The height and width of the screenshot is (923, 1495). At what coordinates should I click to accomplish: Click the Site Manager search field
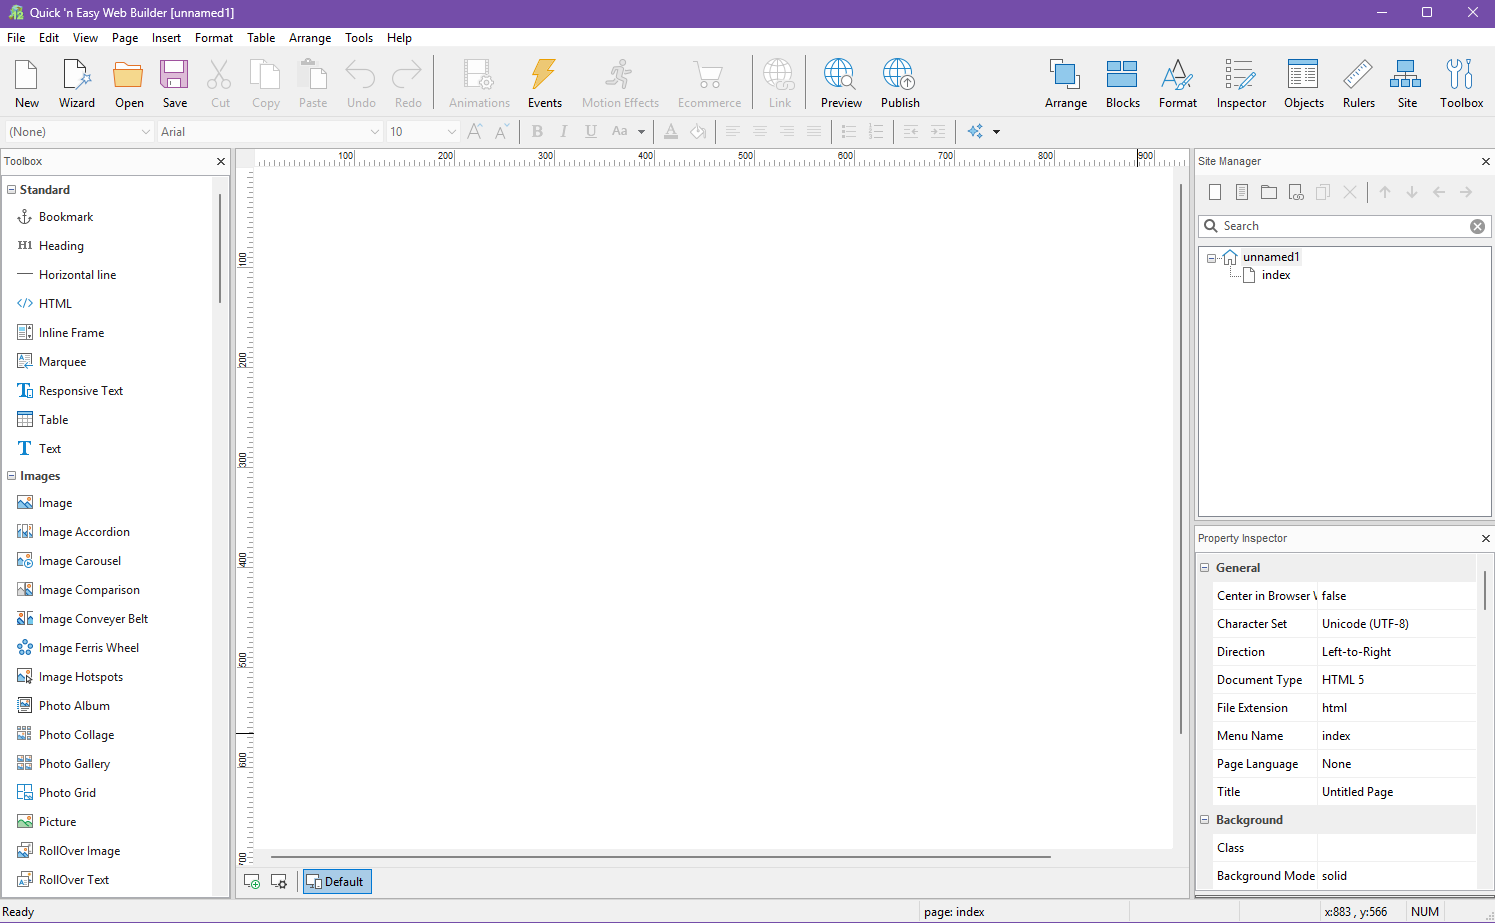coord(1340,226)
